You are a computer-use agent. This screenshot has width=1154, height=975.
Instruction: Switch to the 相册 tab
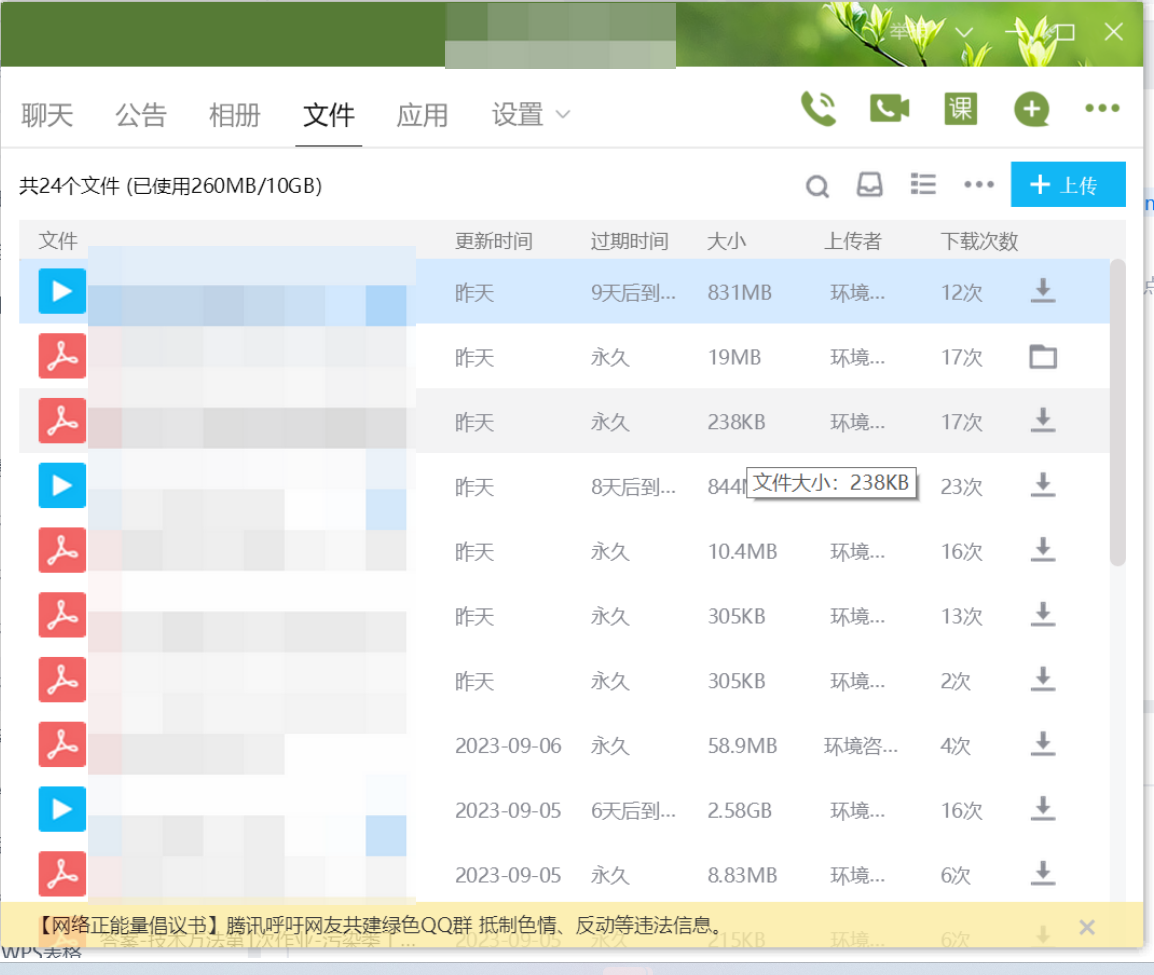pos(234,115)
